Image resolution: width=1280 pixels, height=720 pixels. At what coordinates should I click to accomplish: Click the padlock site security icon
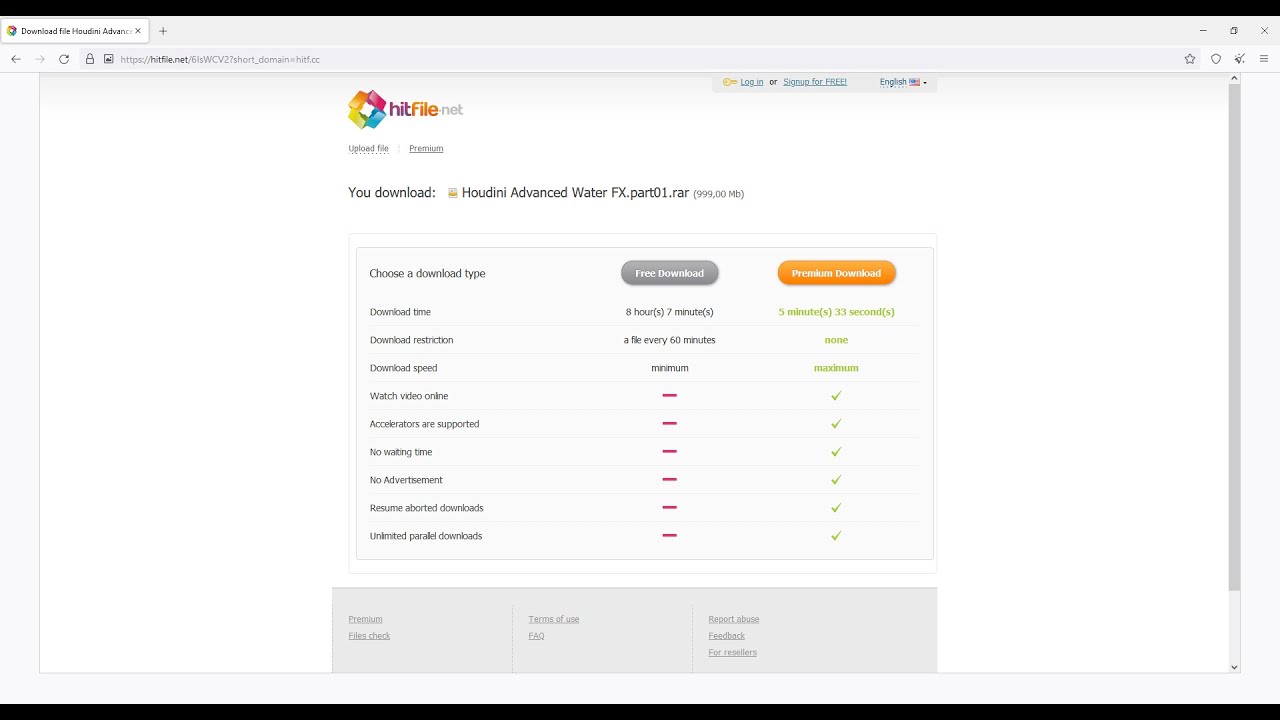click(90, 59)
